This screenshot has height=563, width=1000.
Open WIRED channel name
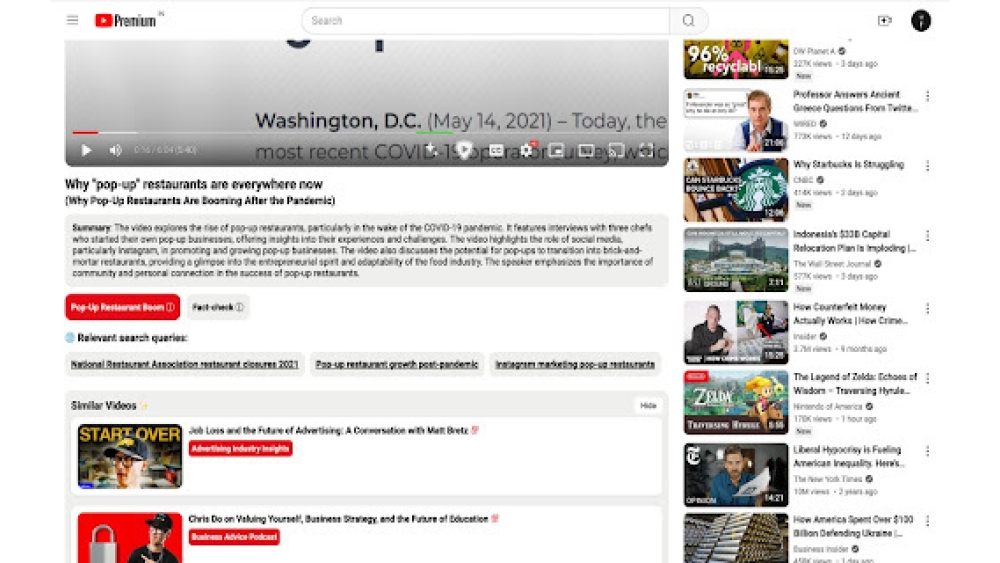804,124
